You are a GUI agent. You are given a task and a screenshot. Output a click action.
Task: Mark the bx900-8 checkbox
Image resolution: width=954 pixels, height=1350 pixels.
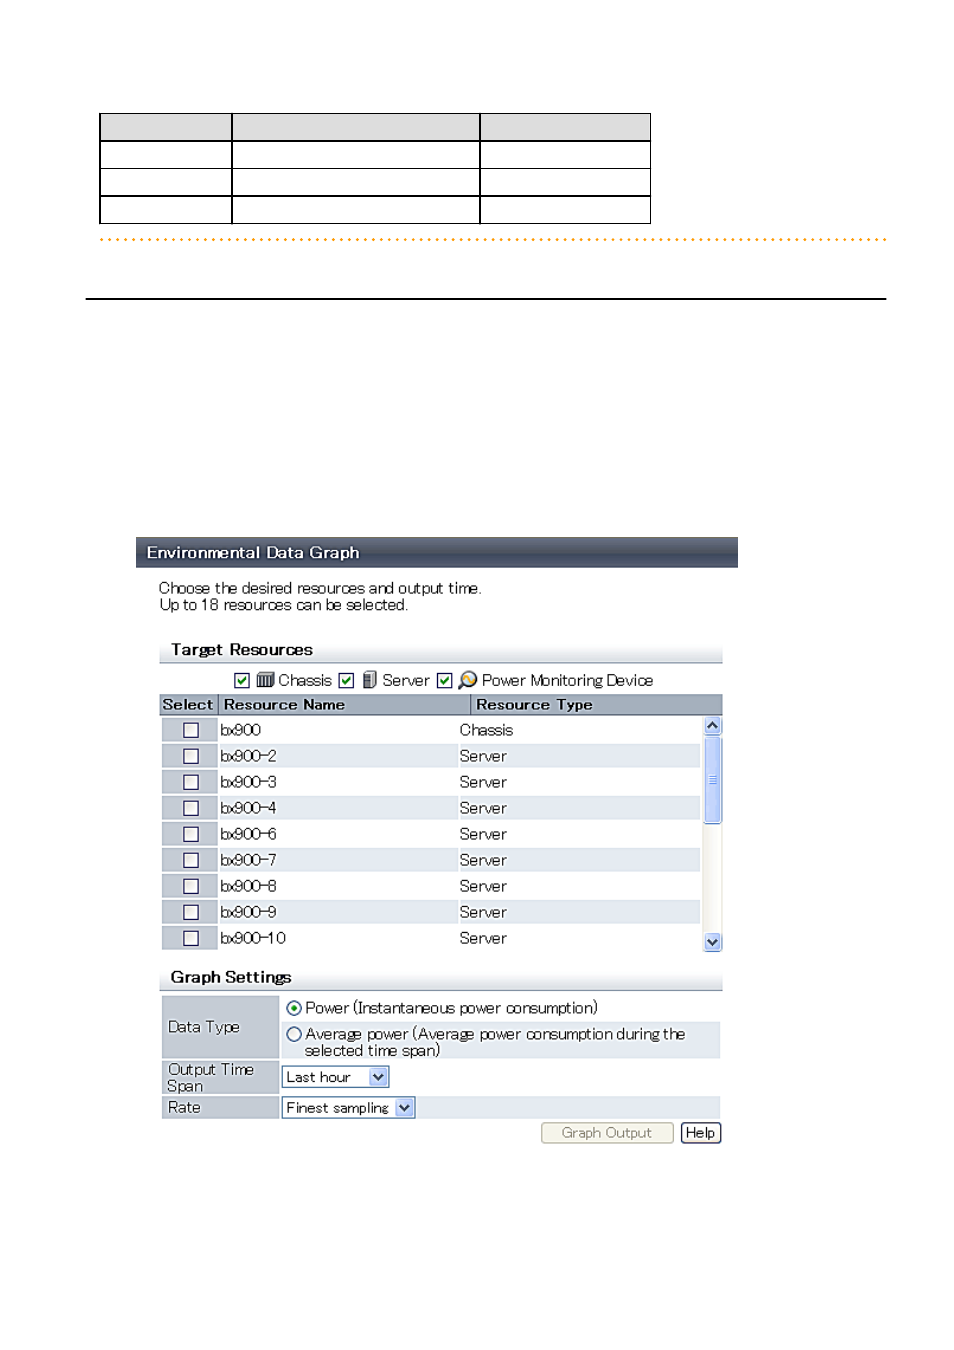click(191, 886)
